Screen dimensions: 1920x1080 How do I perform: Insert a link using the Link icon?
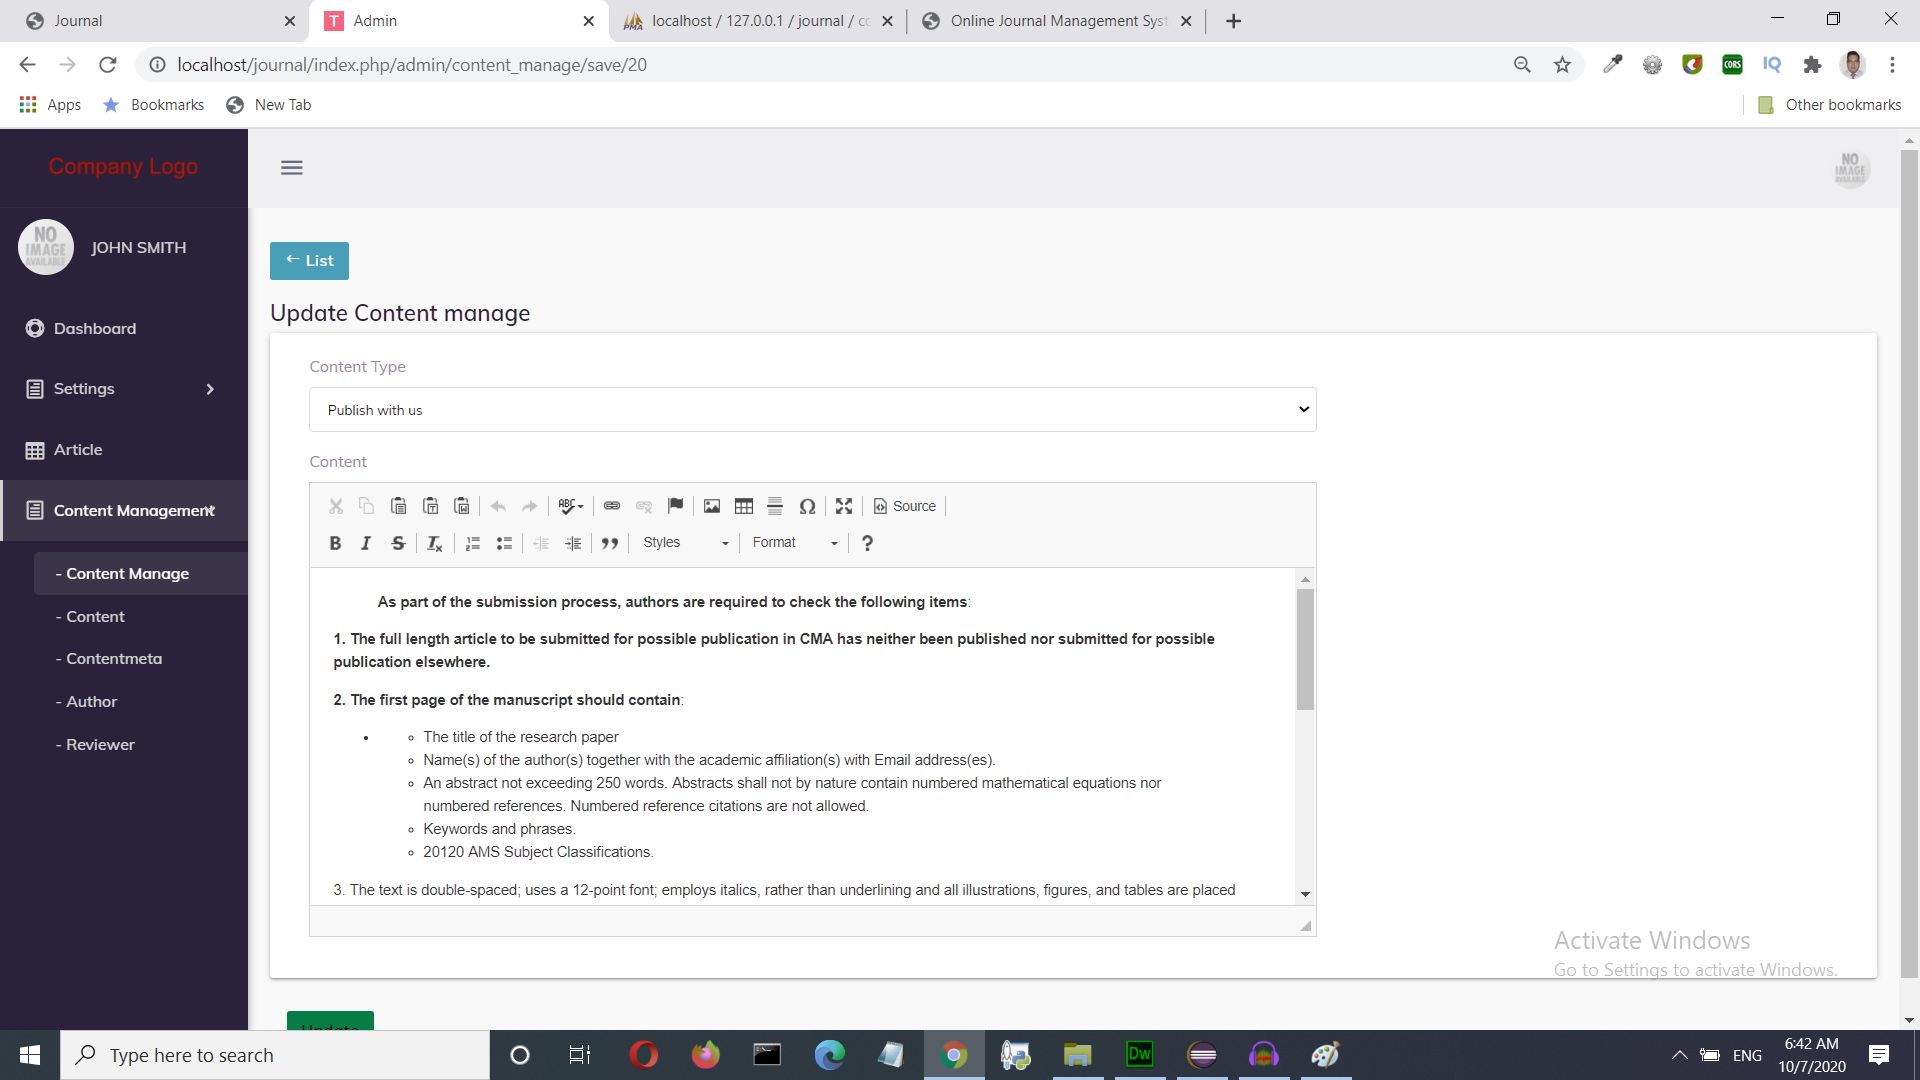click(612, 506)
